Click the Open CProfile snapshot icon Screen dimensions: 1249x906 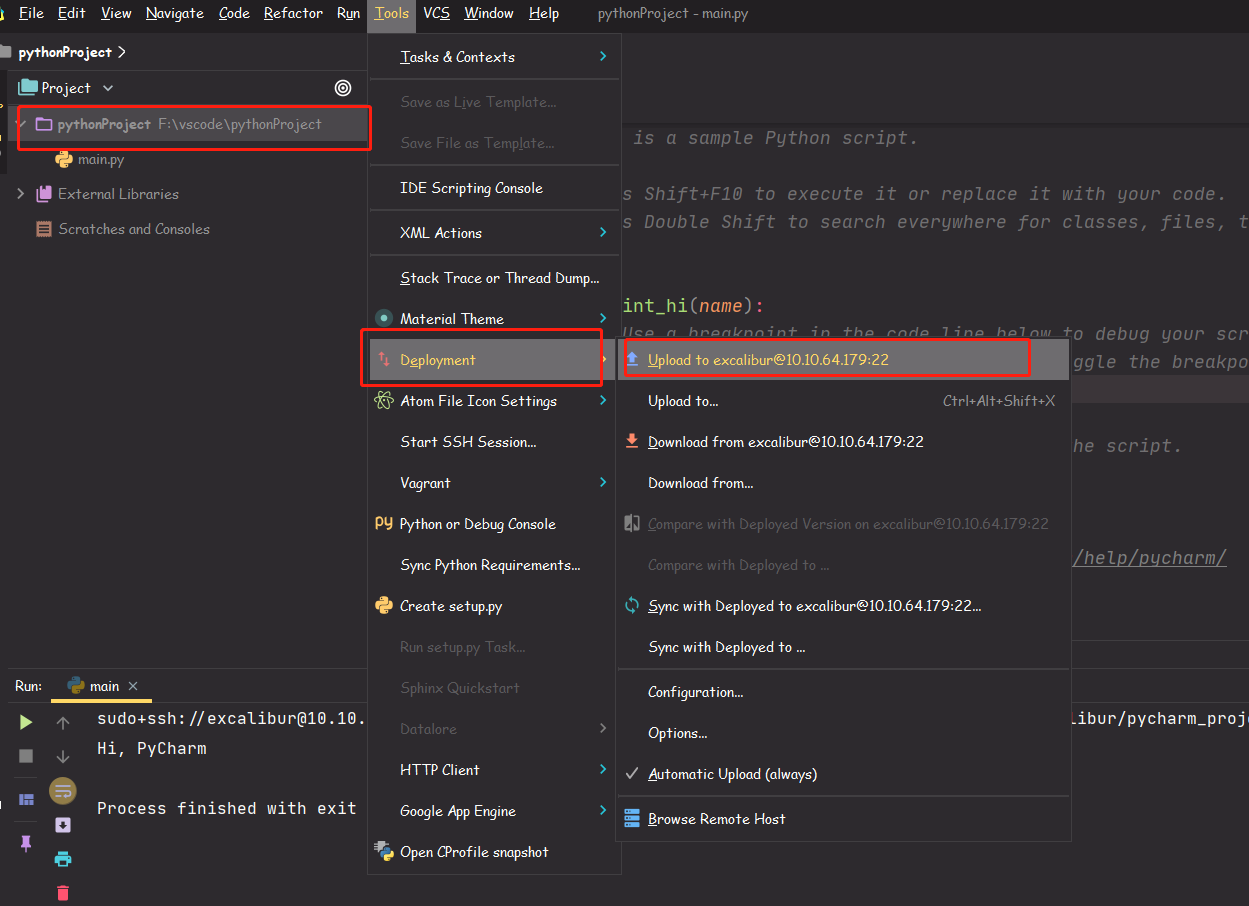pos(384,851)
